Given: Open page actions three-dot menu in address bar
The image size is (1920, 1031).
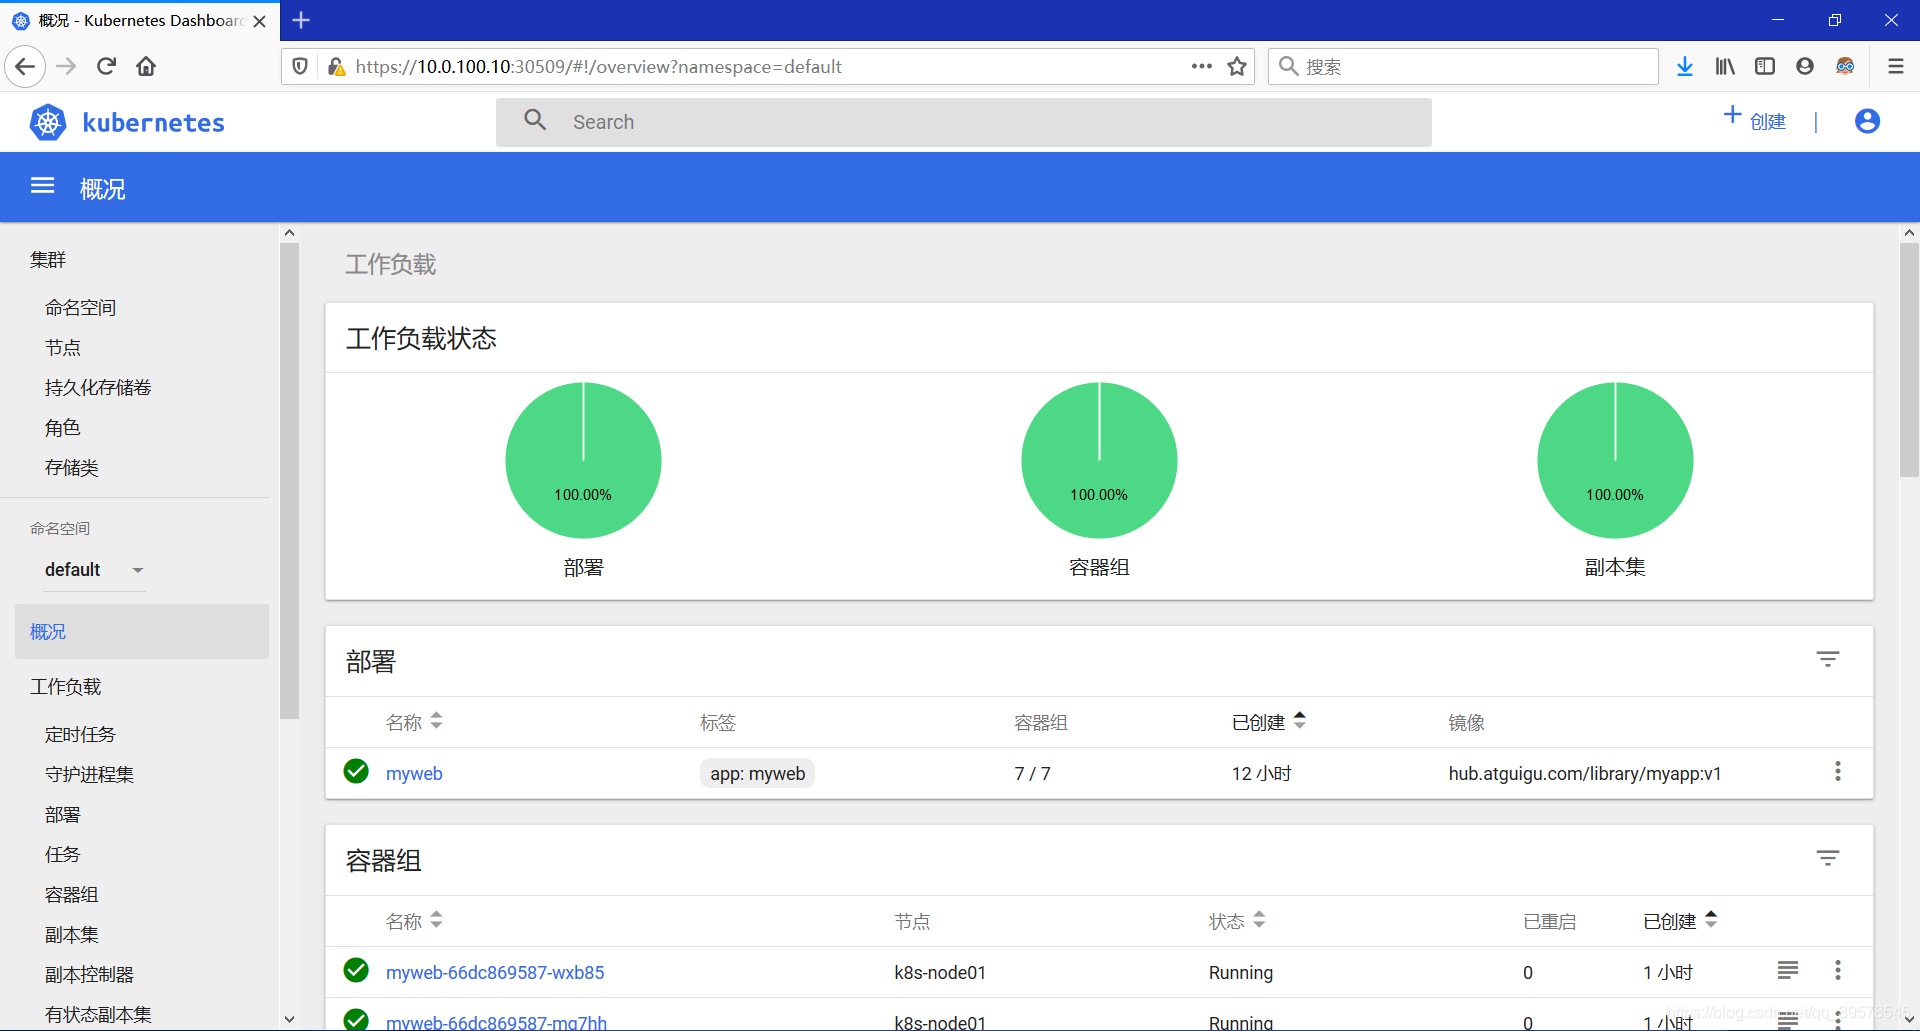Looking at the screenshot, I should (1202, 66).
